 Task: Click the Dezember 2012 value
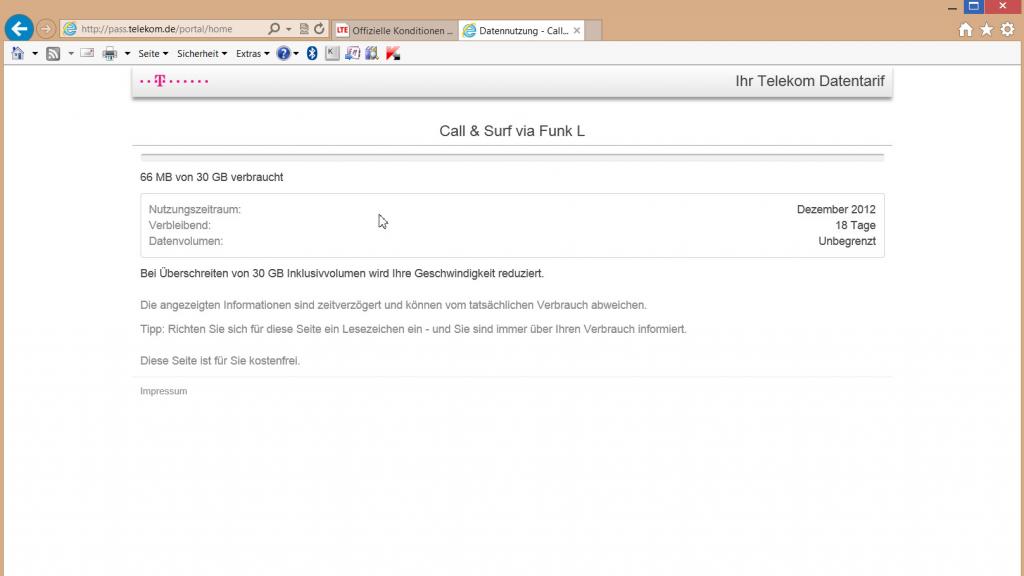click(836, 210)
